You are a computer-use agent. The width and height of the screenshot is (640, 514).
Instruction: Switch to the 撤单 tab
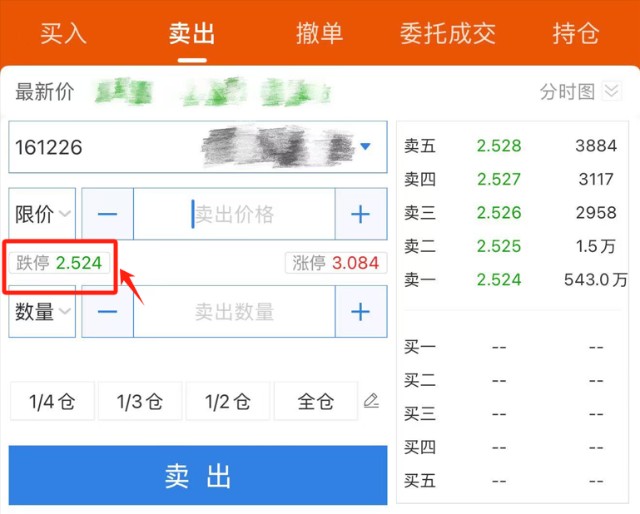click(x=320, y=33)
